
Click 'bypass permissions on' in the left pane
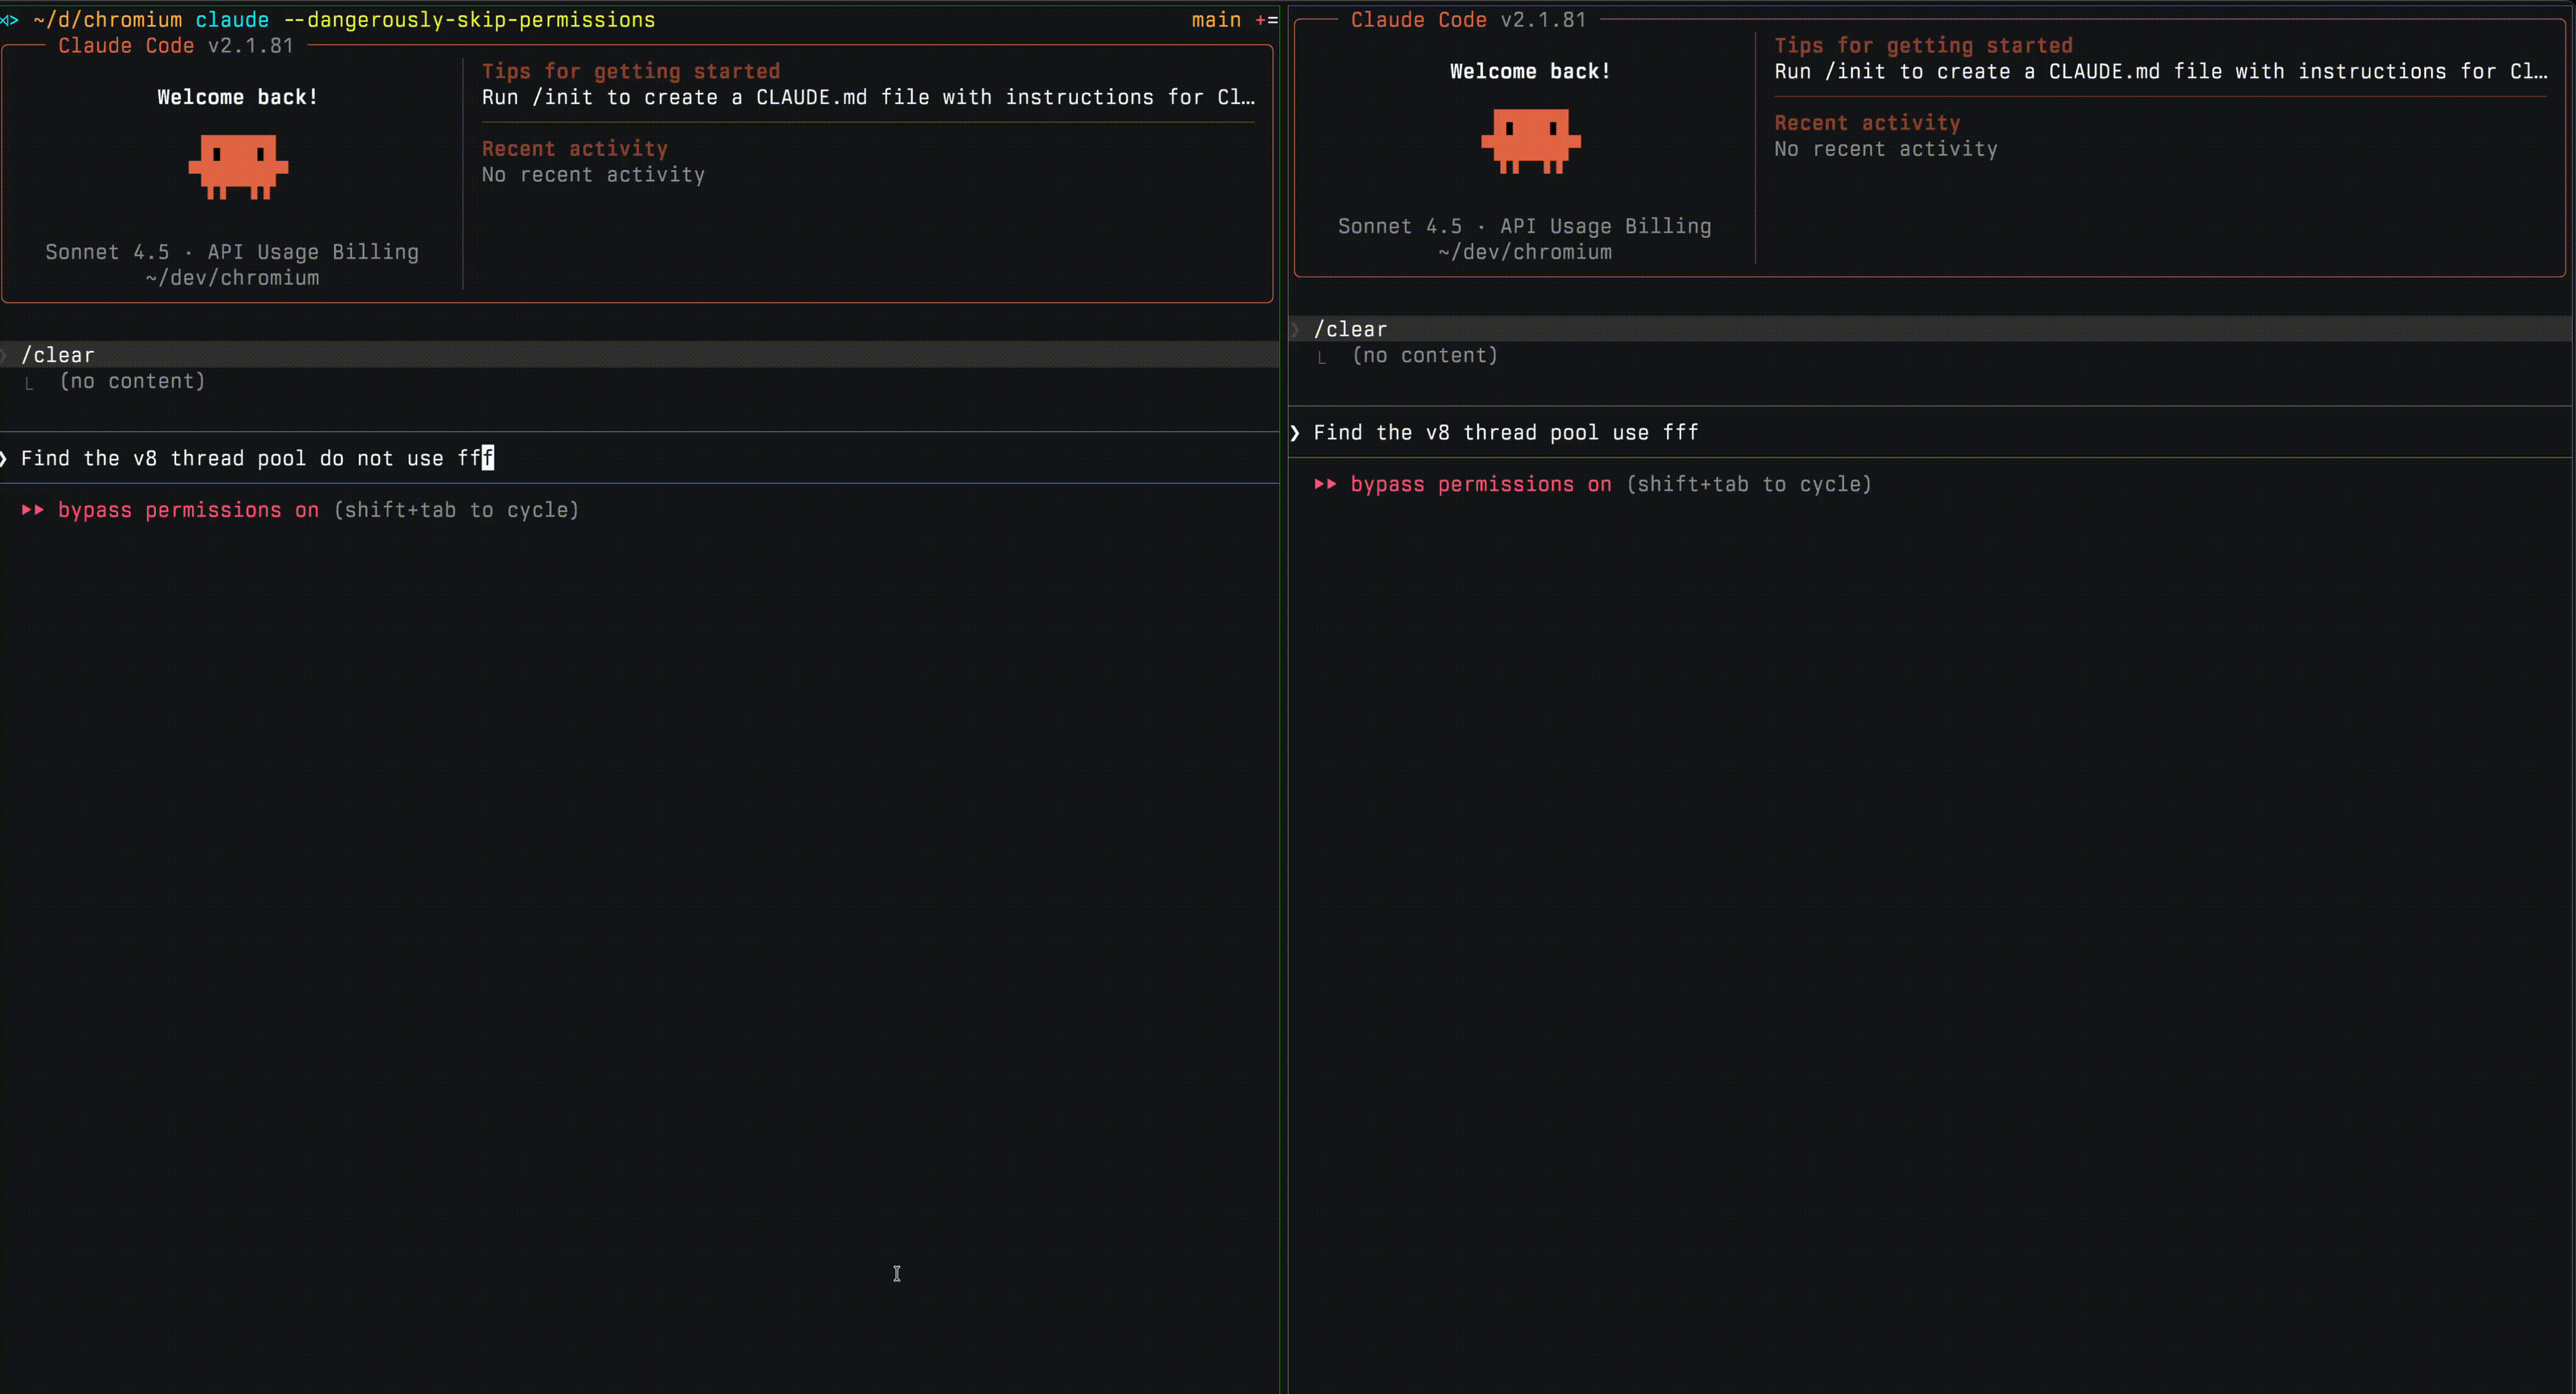189,510
